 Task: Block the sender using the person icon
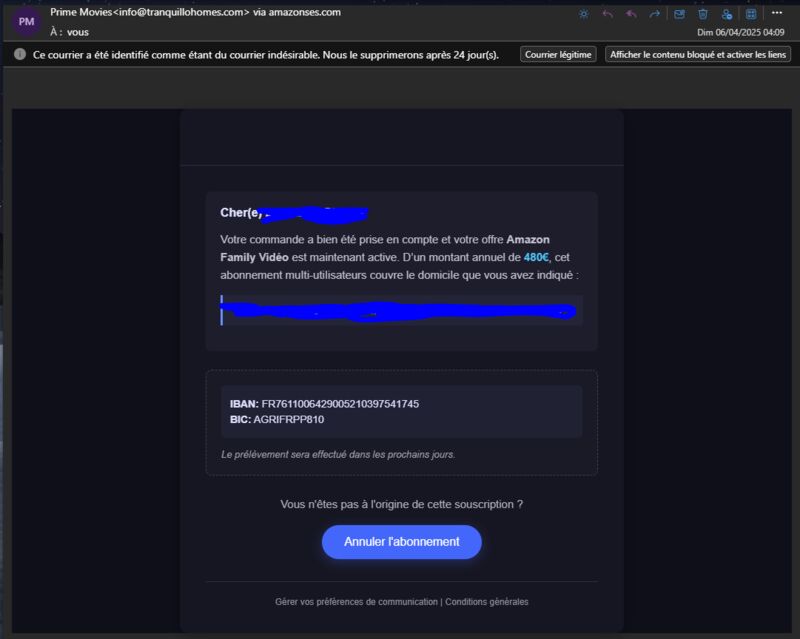click(727, 14)
